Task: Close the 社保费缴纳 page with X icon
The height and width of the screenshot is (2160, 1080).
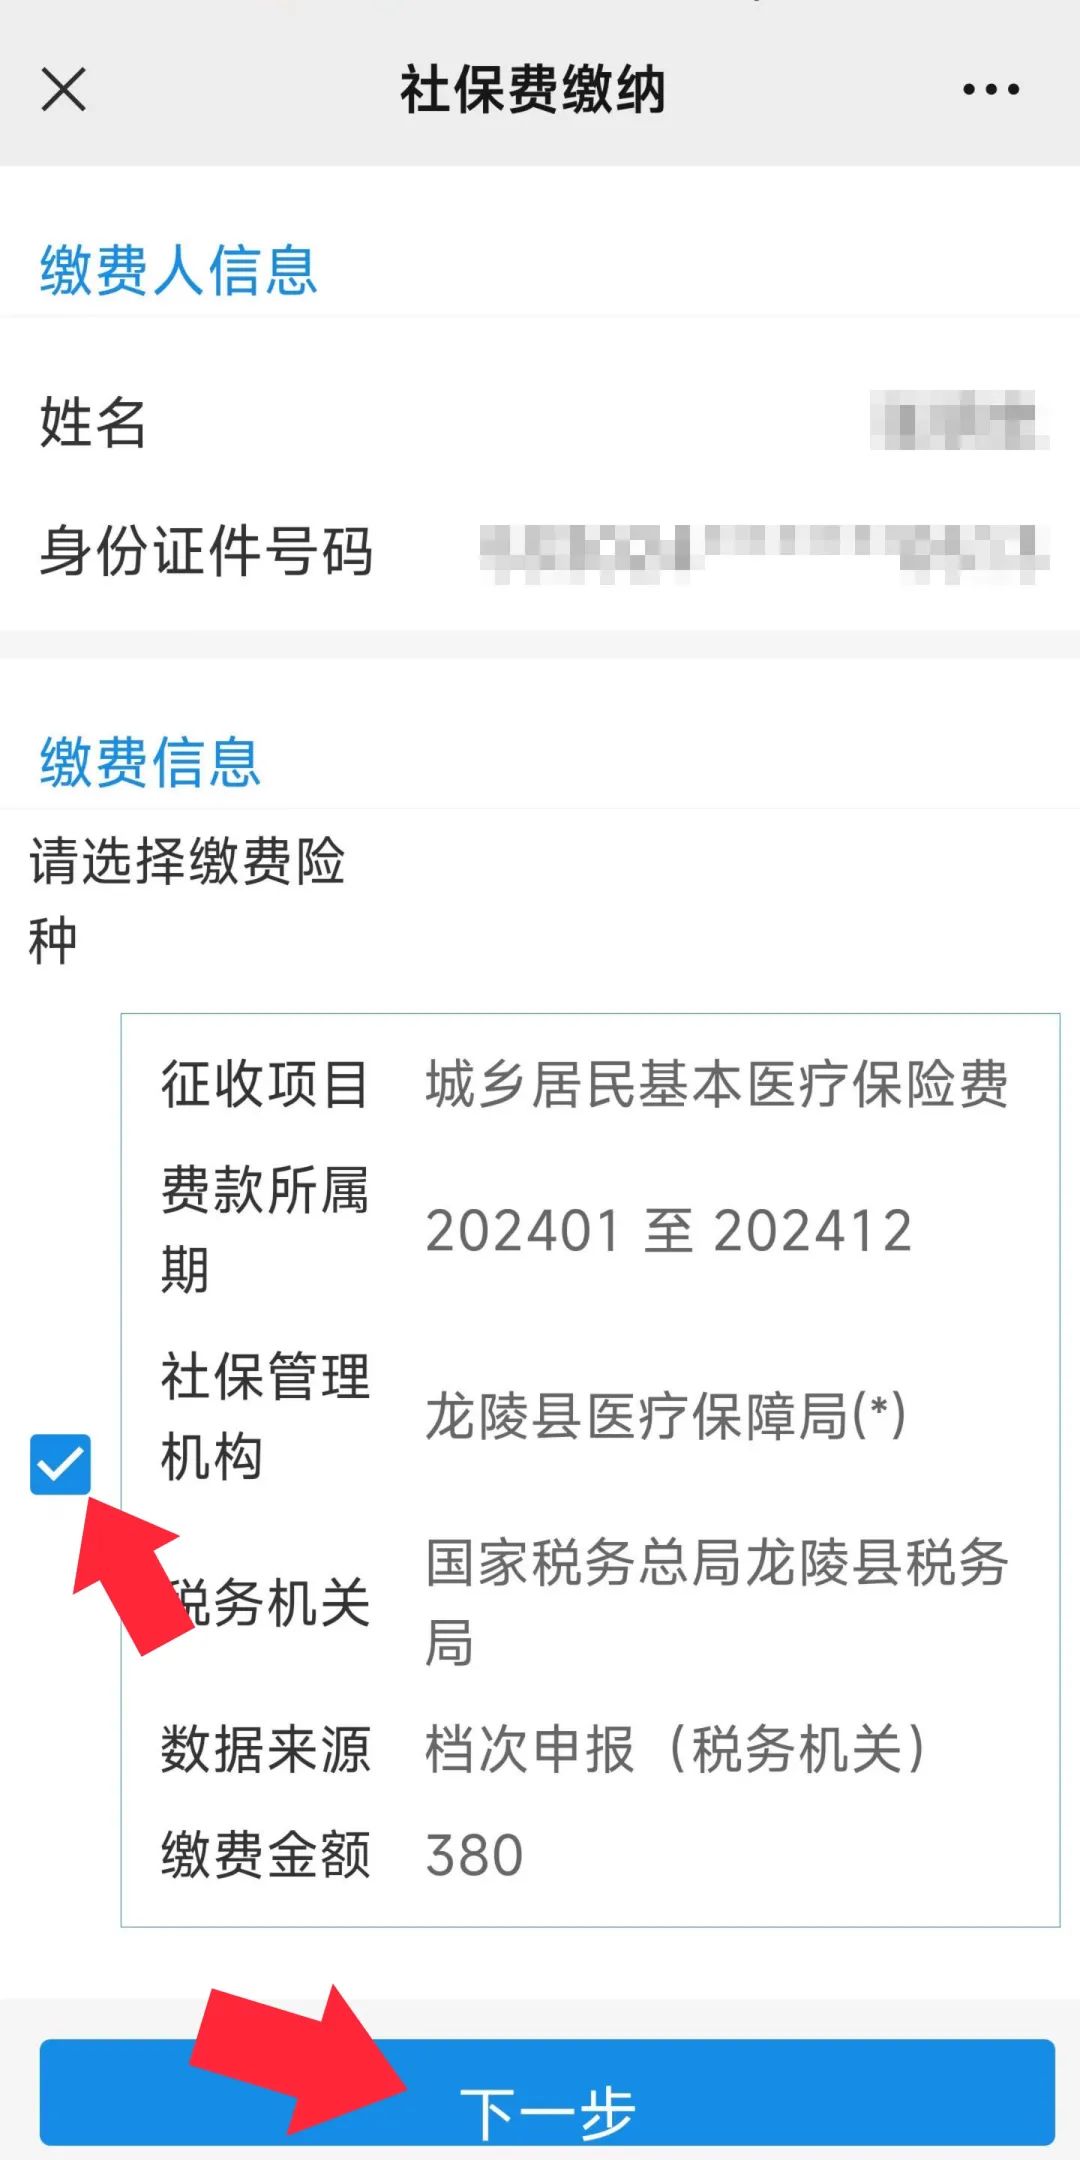Action: 64,89
